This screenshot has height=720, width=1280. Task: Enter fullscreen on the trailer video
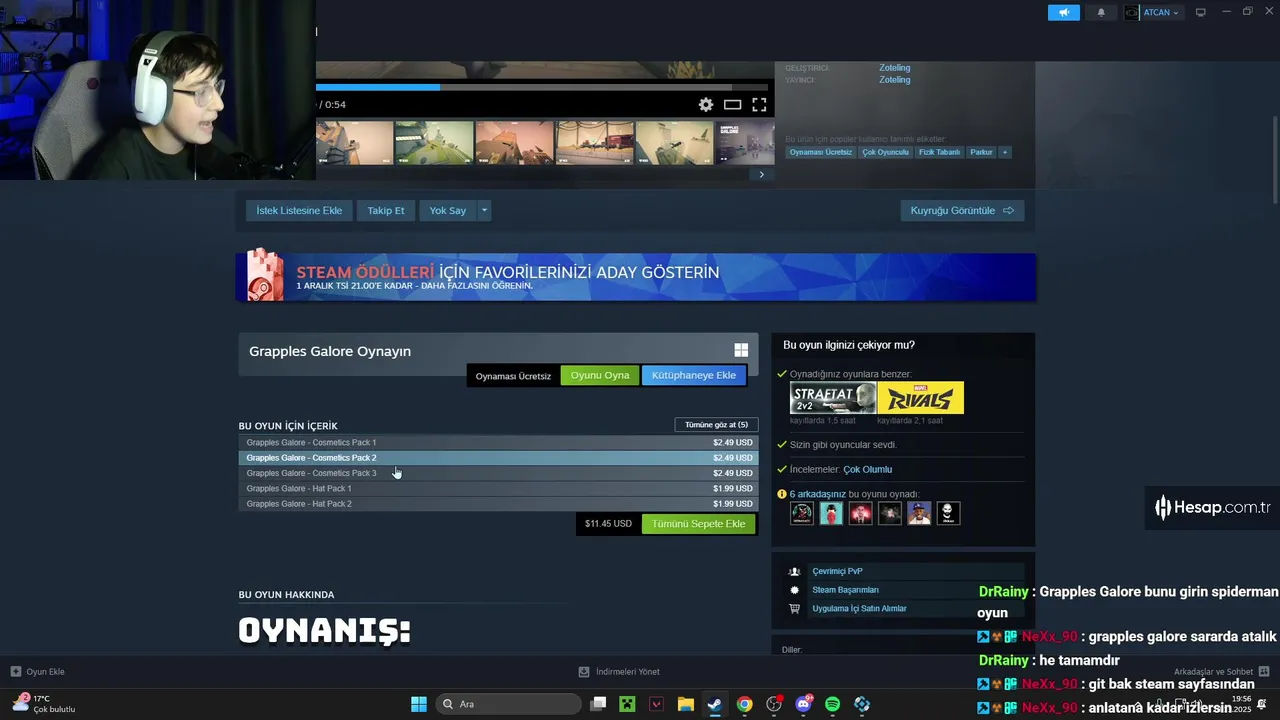tap(759, 105)
